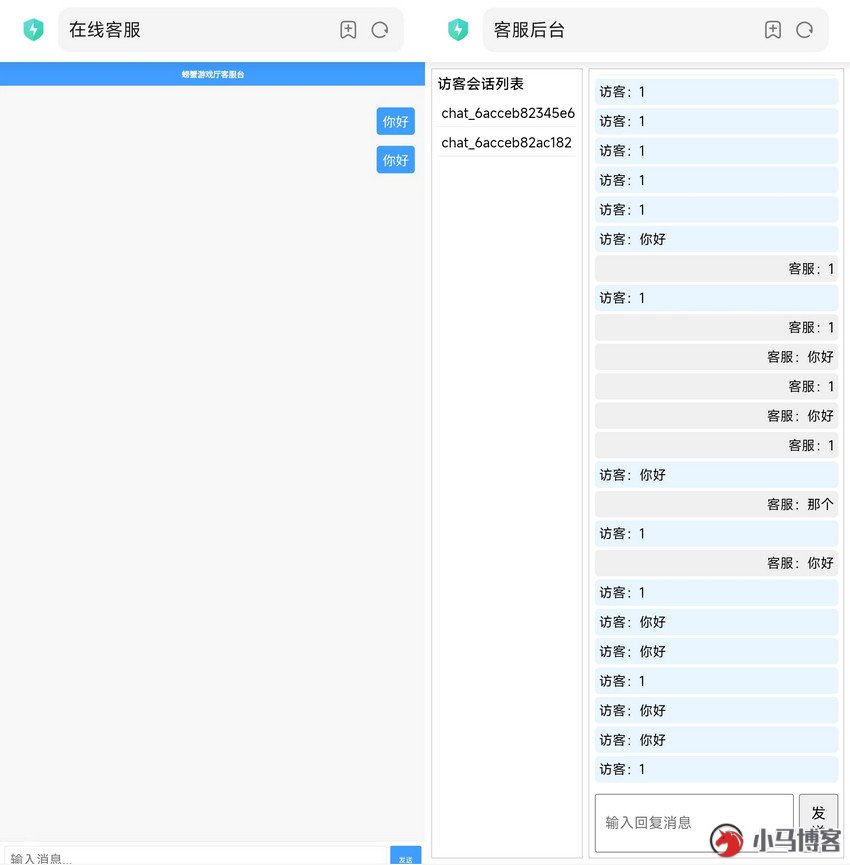Open session chat_6acceb82ac182

point(507,143)
